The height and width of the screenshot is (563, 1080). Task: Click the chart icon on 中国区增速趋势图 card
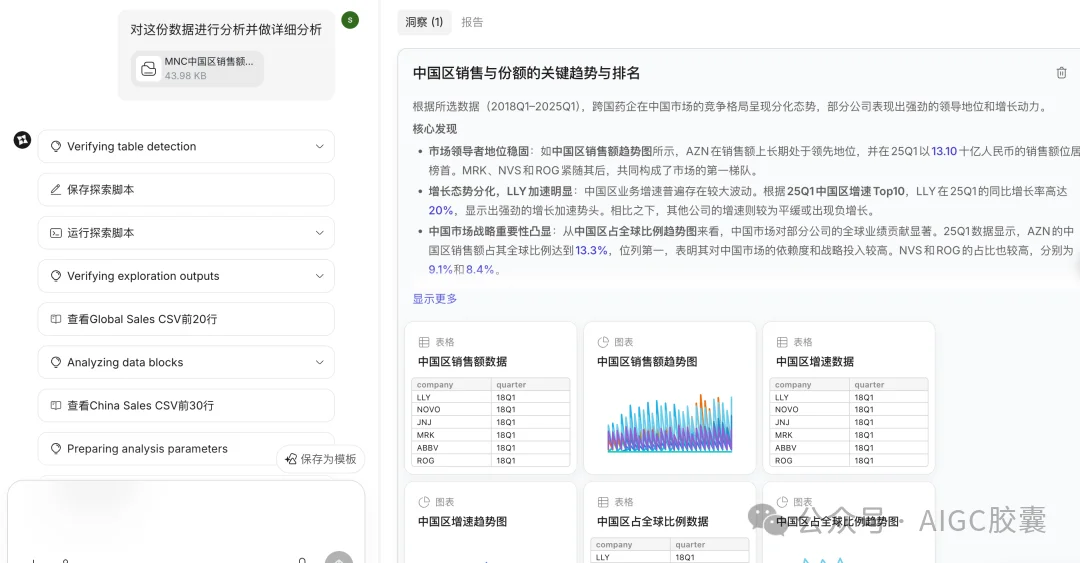[x=424, y=502]
